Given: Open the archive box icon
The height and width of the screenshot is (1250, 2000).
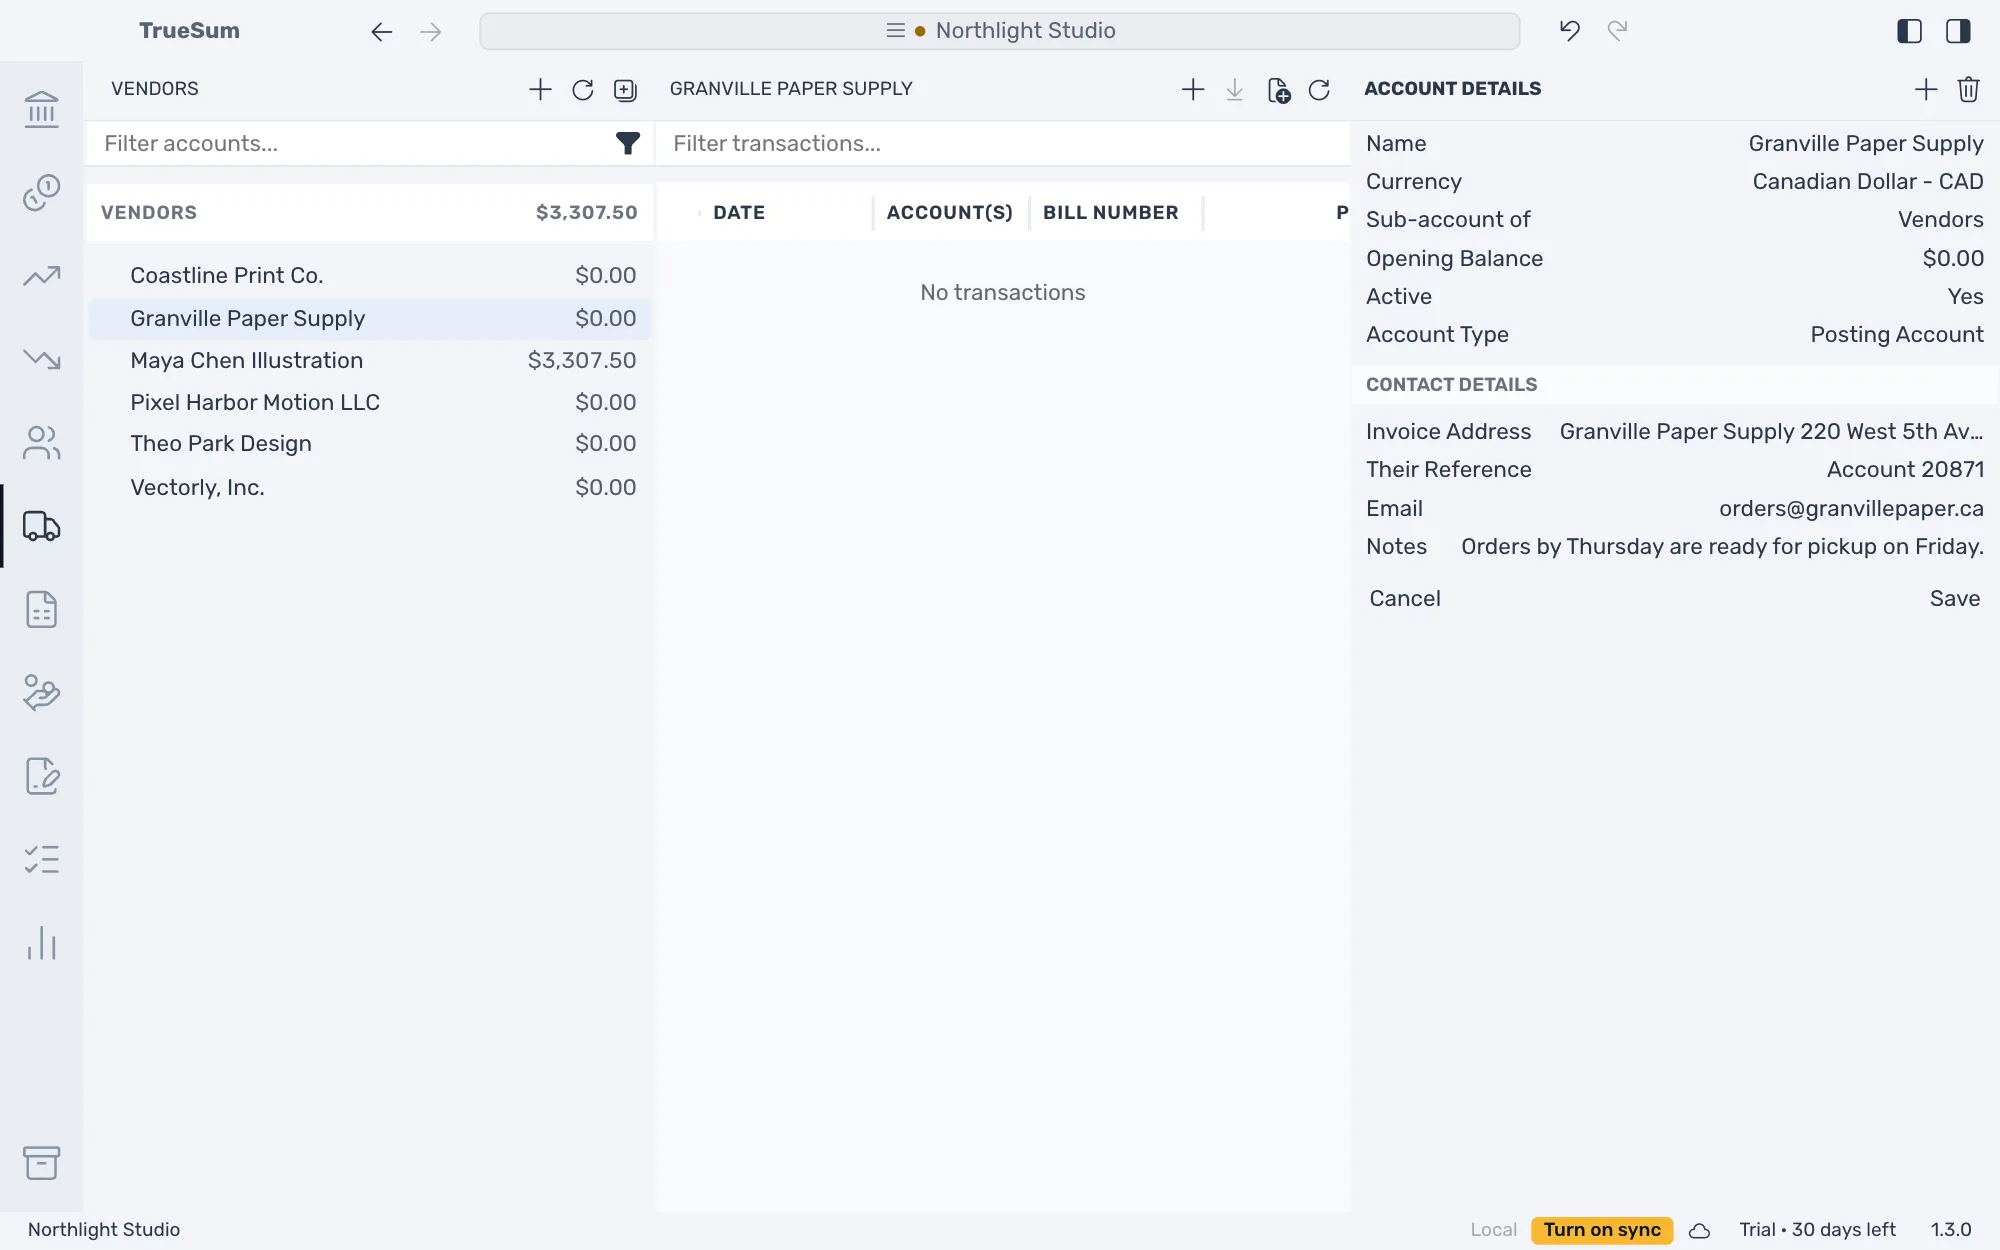Looking at the screenshot, I should [x=42, y=1162].
